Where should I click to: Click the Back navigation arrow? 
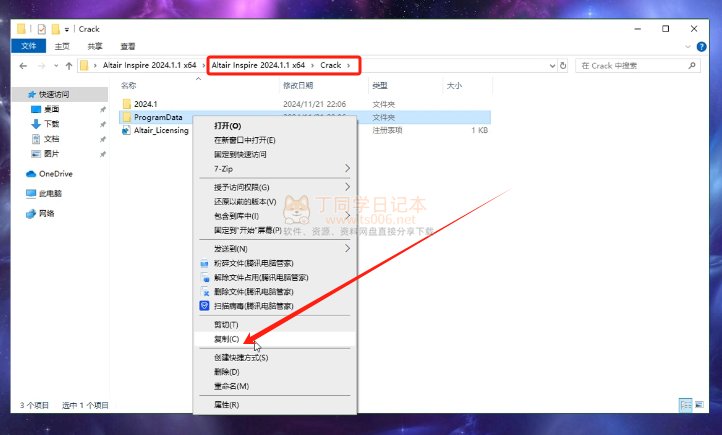click(23, 66)
